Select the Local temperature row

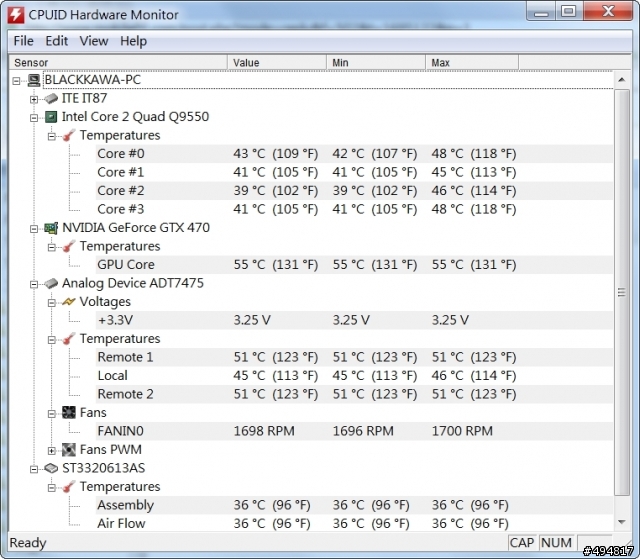click(354, 375)
